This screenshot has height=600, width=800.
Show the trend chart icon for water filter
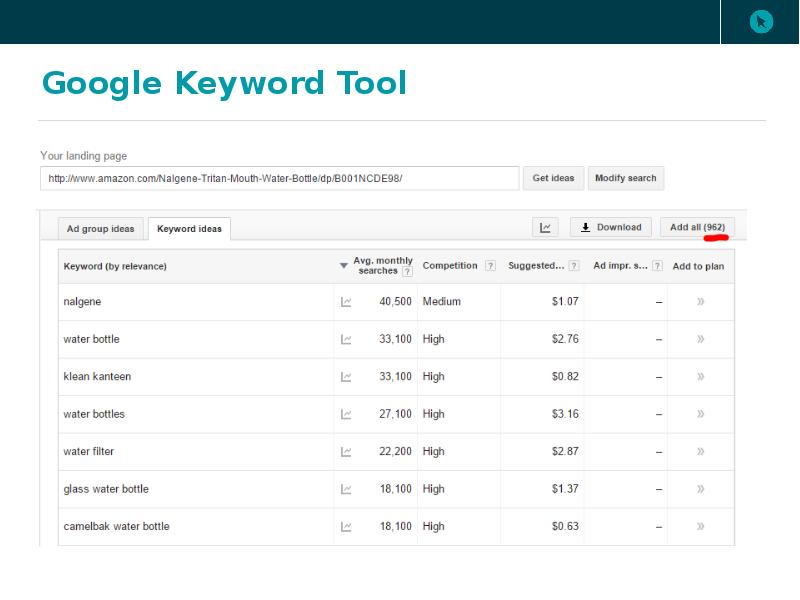[x=346, y=452]
